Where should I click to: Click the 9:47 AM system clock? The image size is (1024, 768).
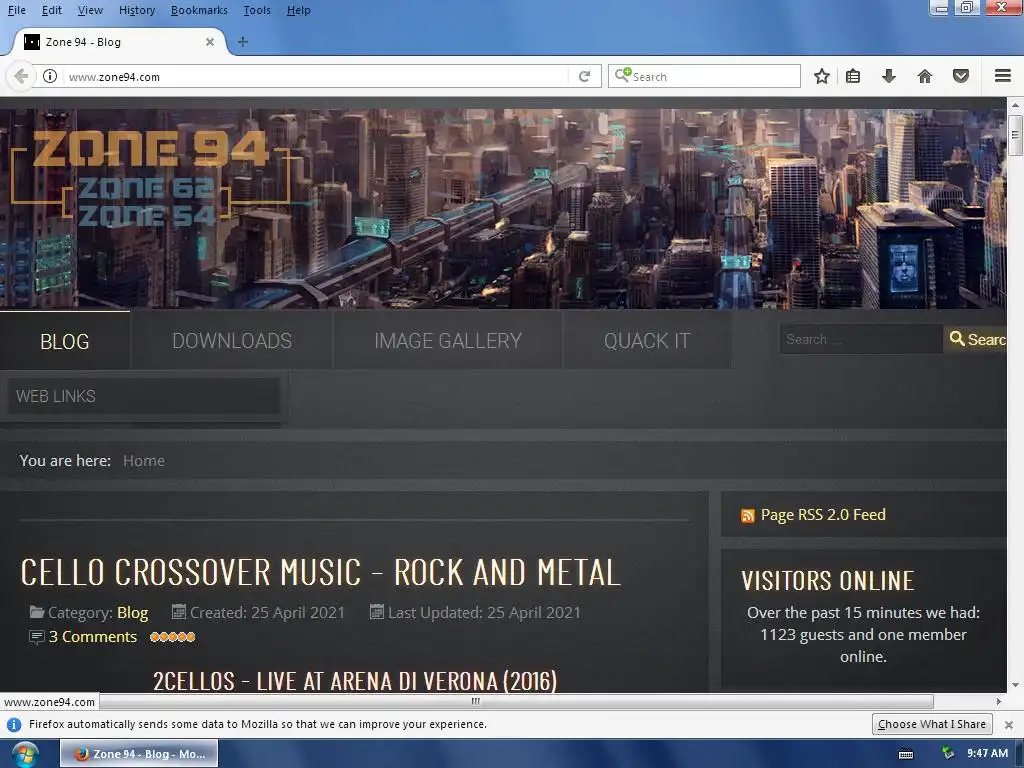pyautogui.click(x=987, y=753)
